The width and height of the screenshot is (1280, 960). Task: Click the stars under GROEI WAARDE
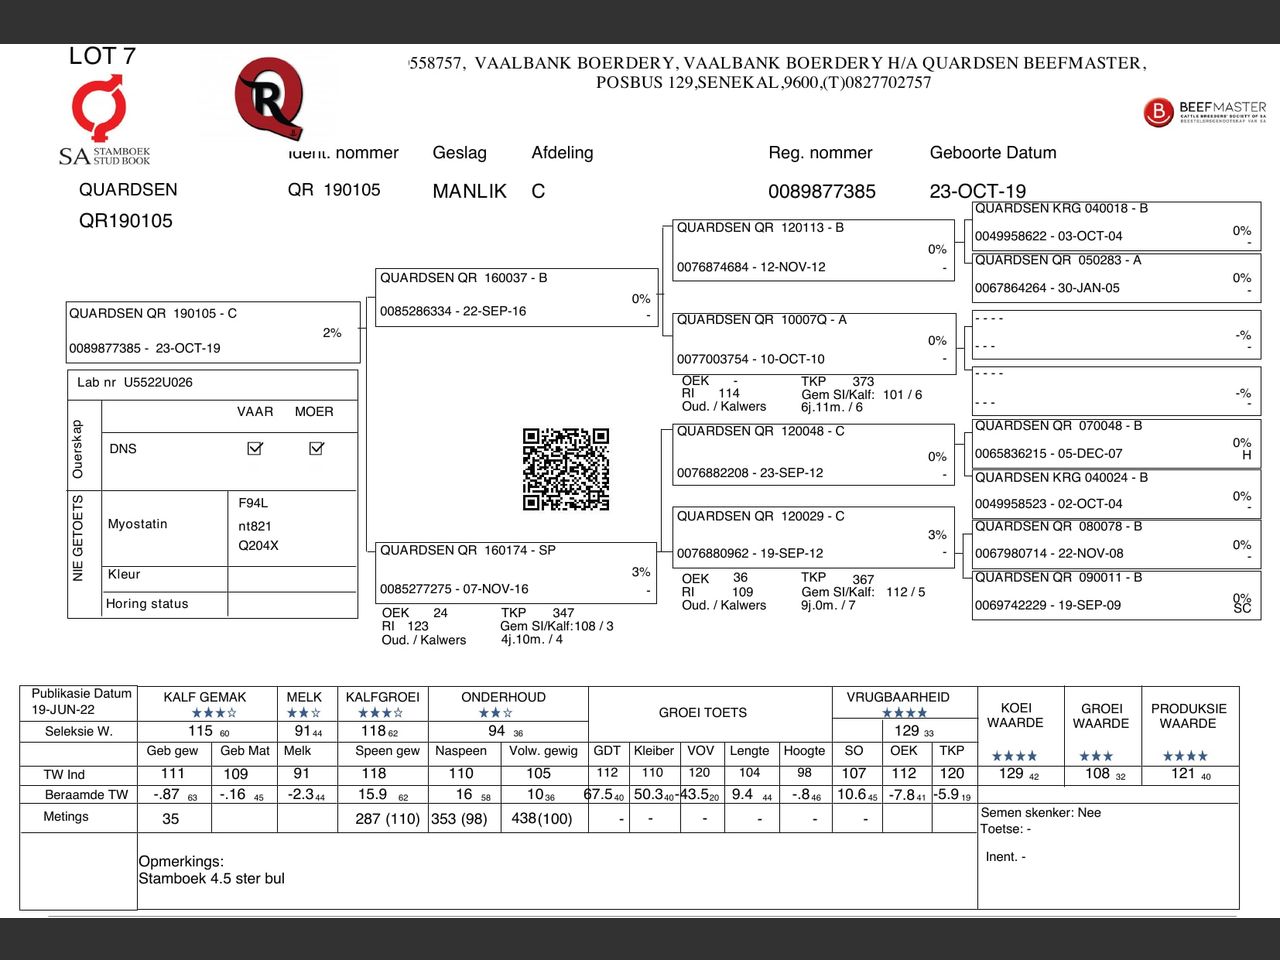pos(1096,756)
